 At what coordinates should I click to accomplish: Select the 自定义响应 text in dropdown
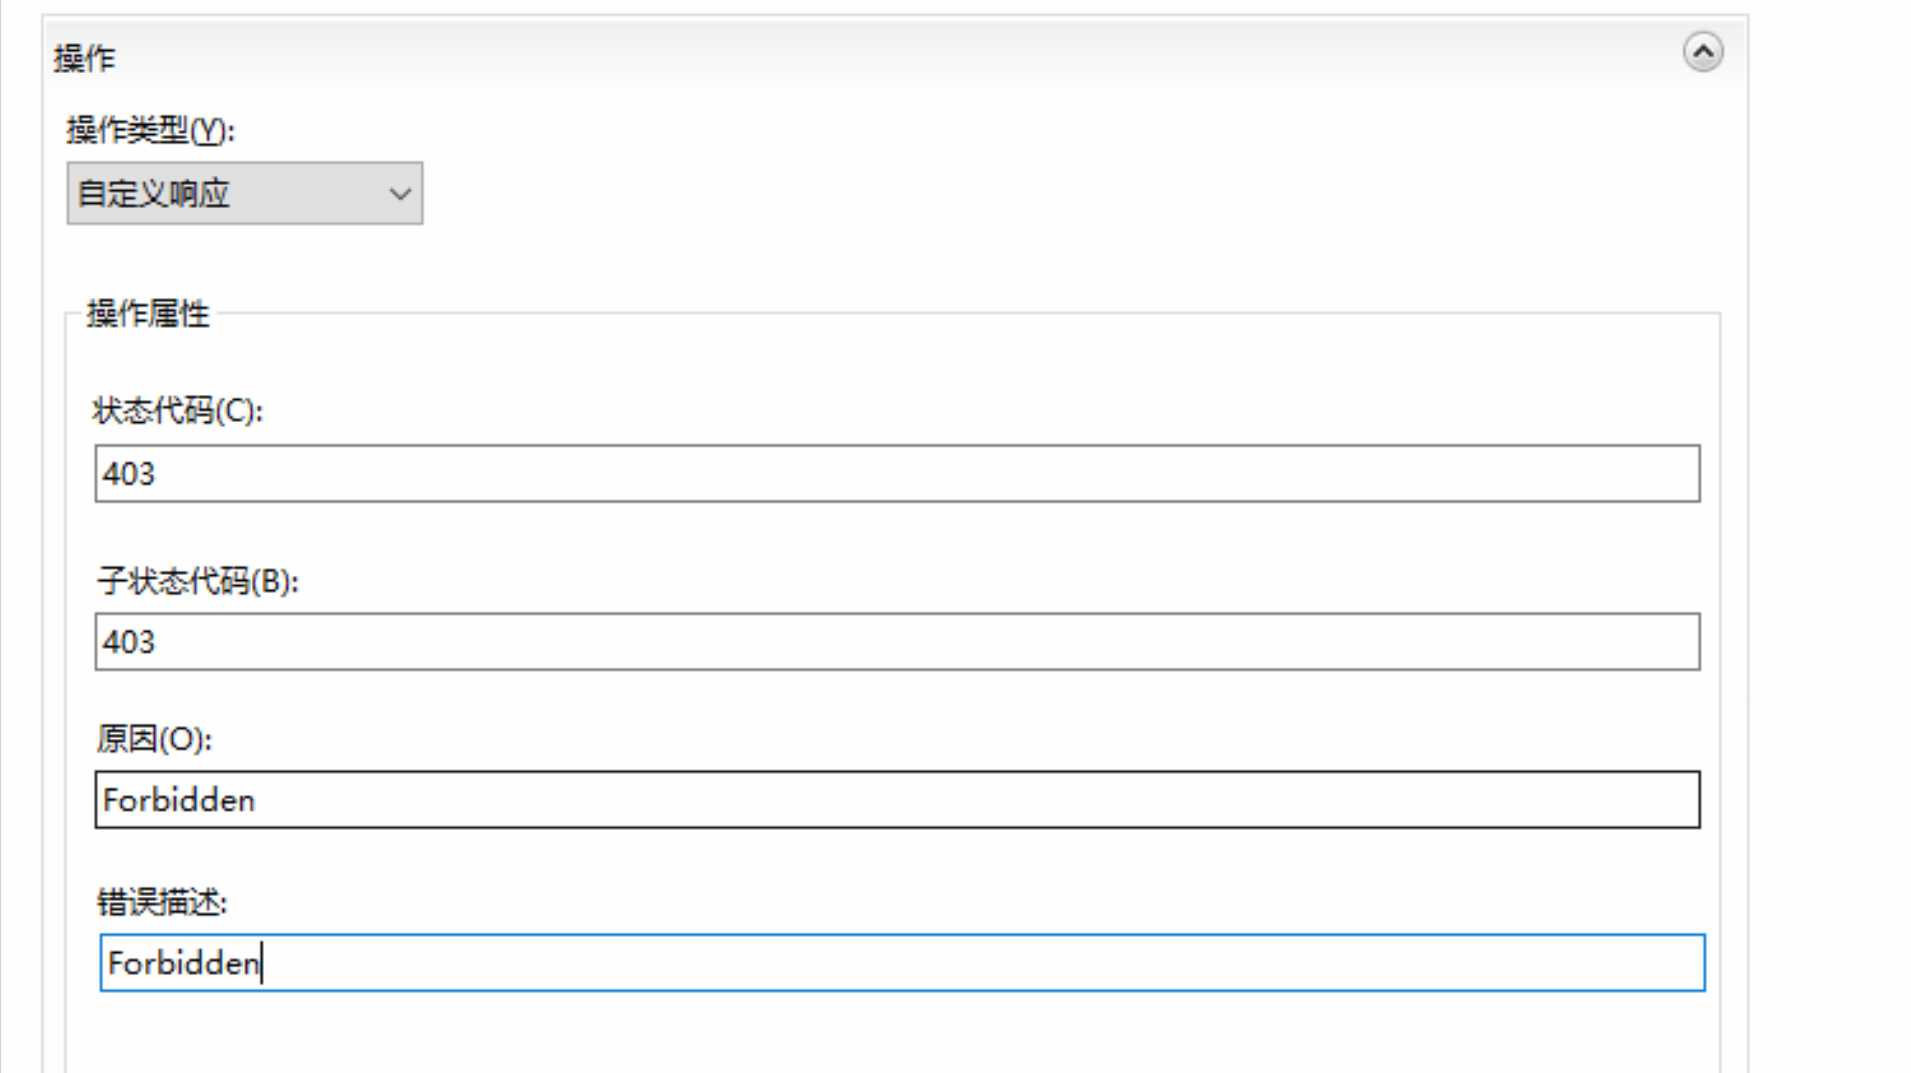154,193
